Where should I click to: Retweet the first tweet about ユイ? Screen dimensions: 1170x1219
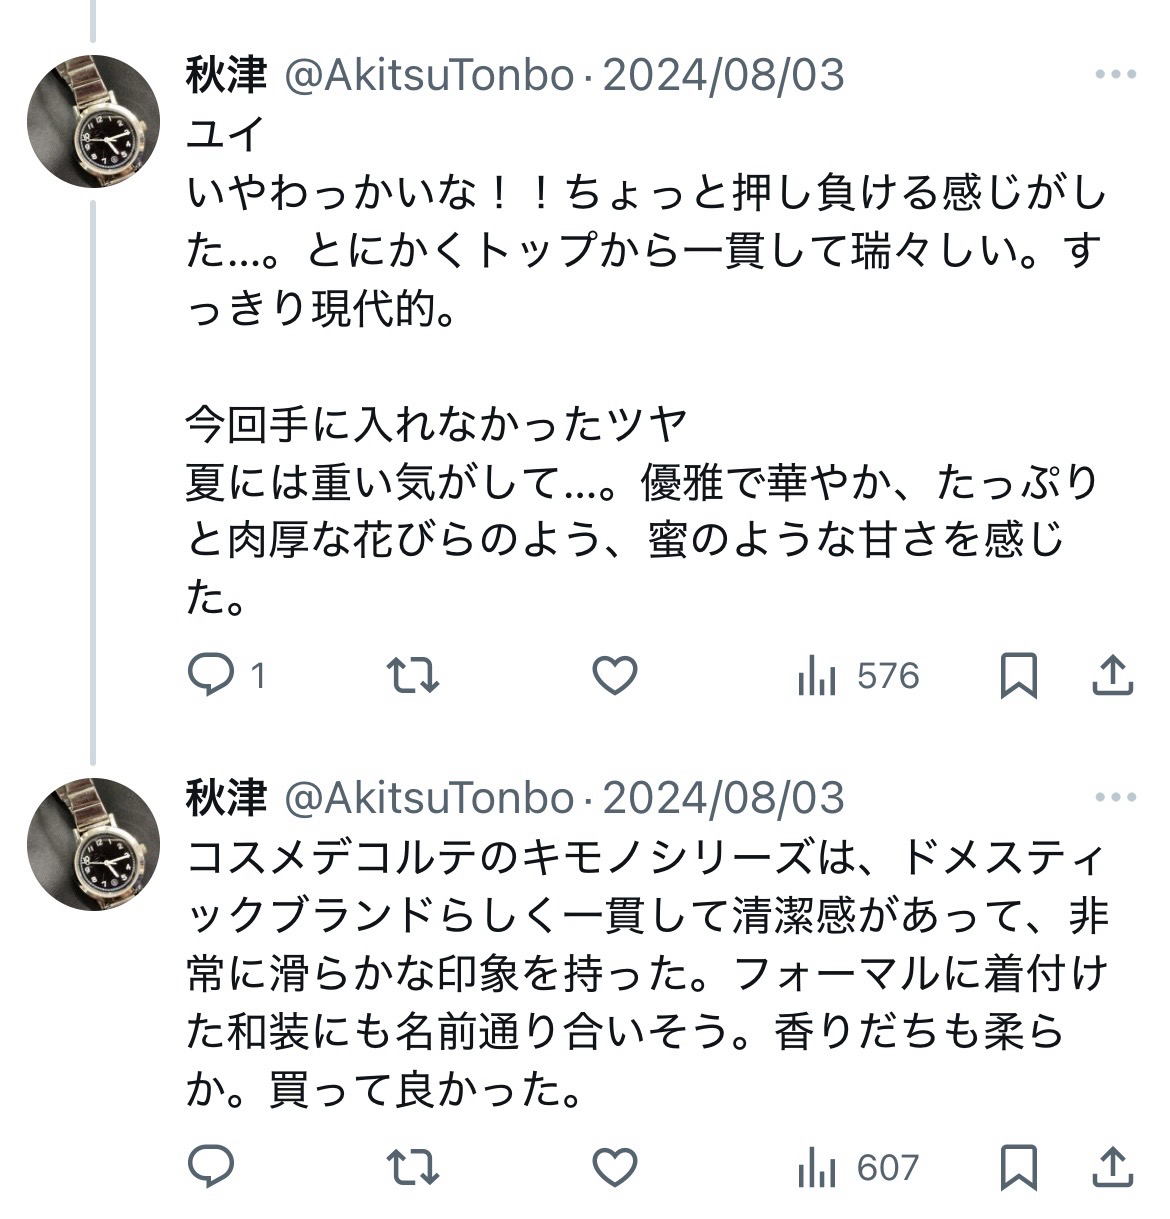coord(413,677)
